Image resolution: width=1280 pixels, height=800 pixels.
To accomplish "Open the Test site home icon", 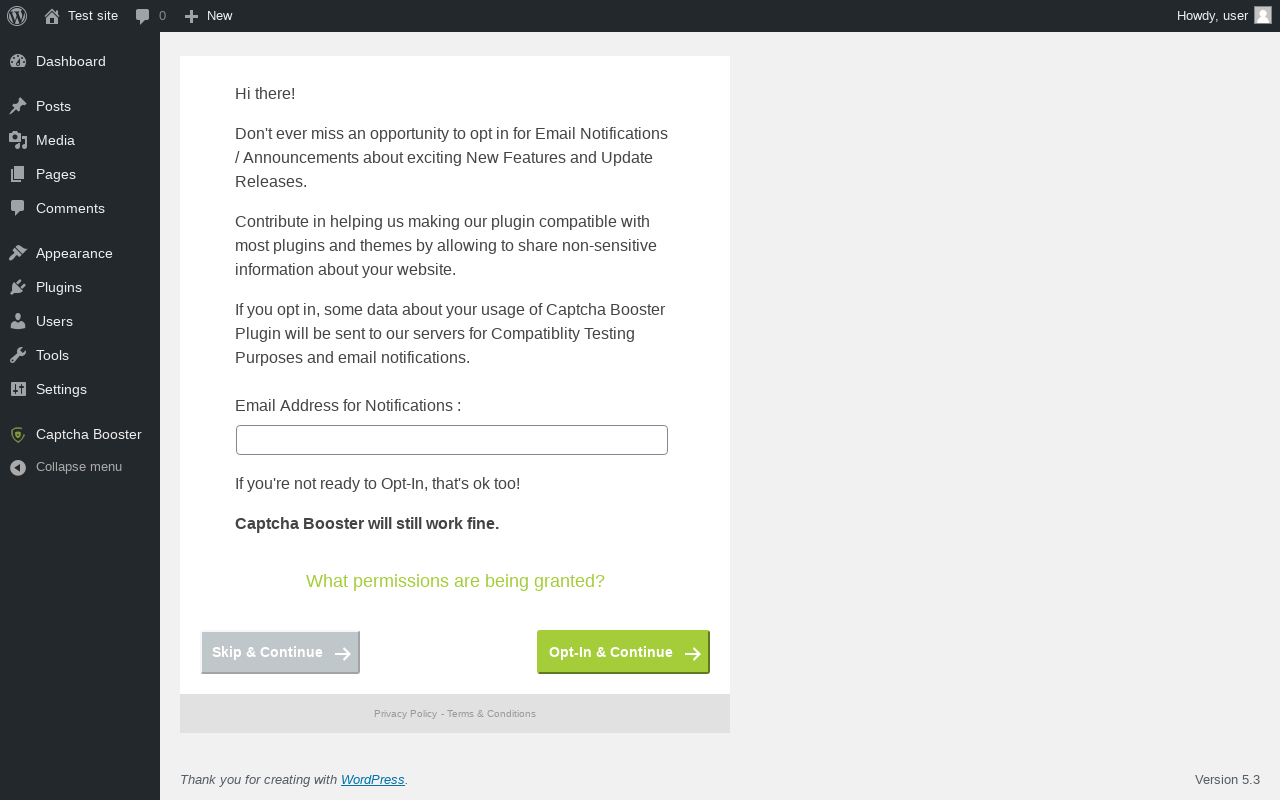I will tap(52, 16).
